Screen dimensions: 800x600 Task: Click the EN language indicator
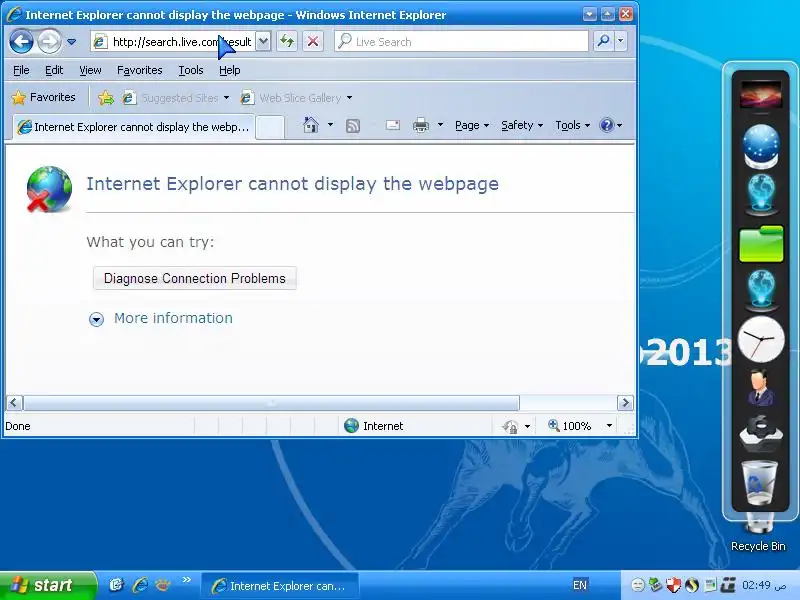580,585
